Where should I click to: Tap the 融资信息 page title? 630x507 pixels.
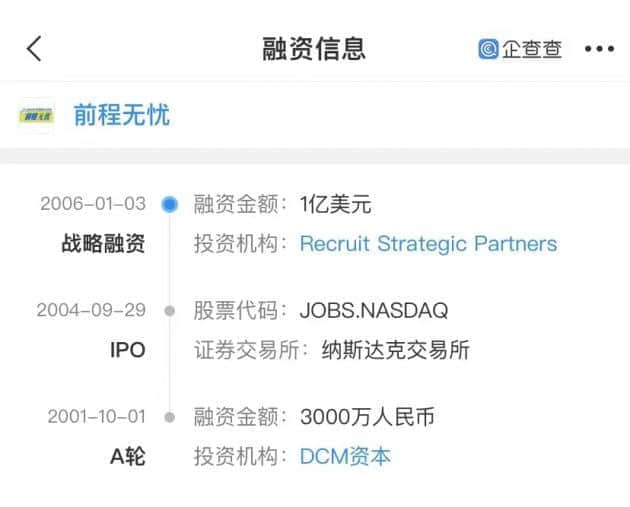point(314,48)
